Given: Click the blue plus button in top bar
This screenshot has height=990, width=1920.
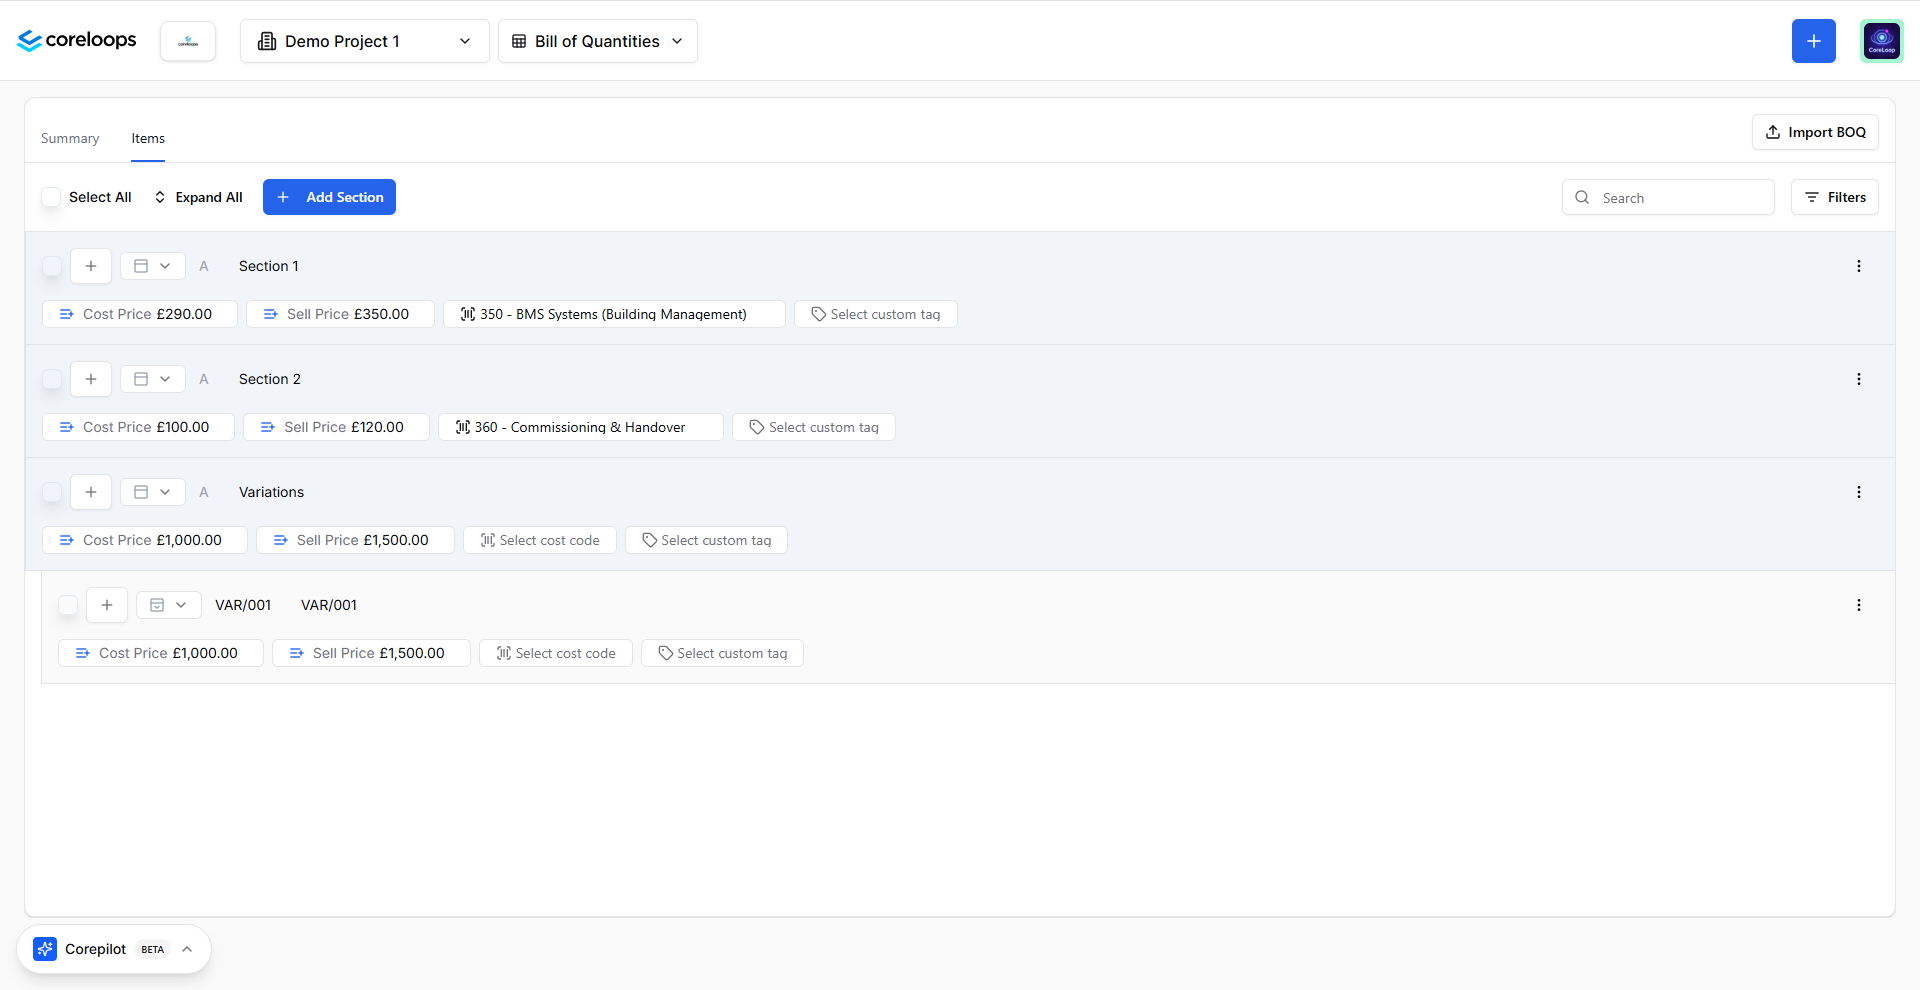Looking at the screenshot, I should (x=1814, y=41).
